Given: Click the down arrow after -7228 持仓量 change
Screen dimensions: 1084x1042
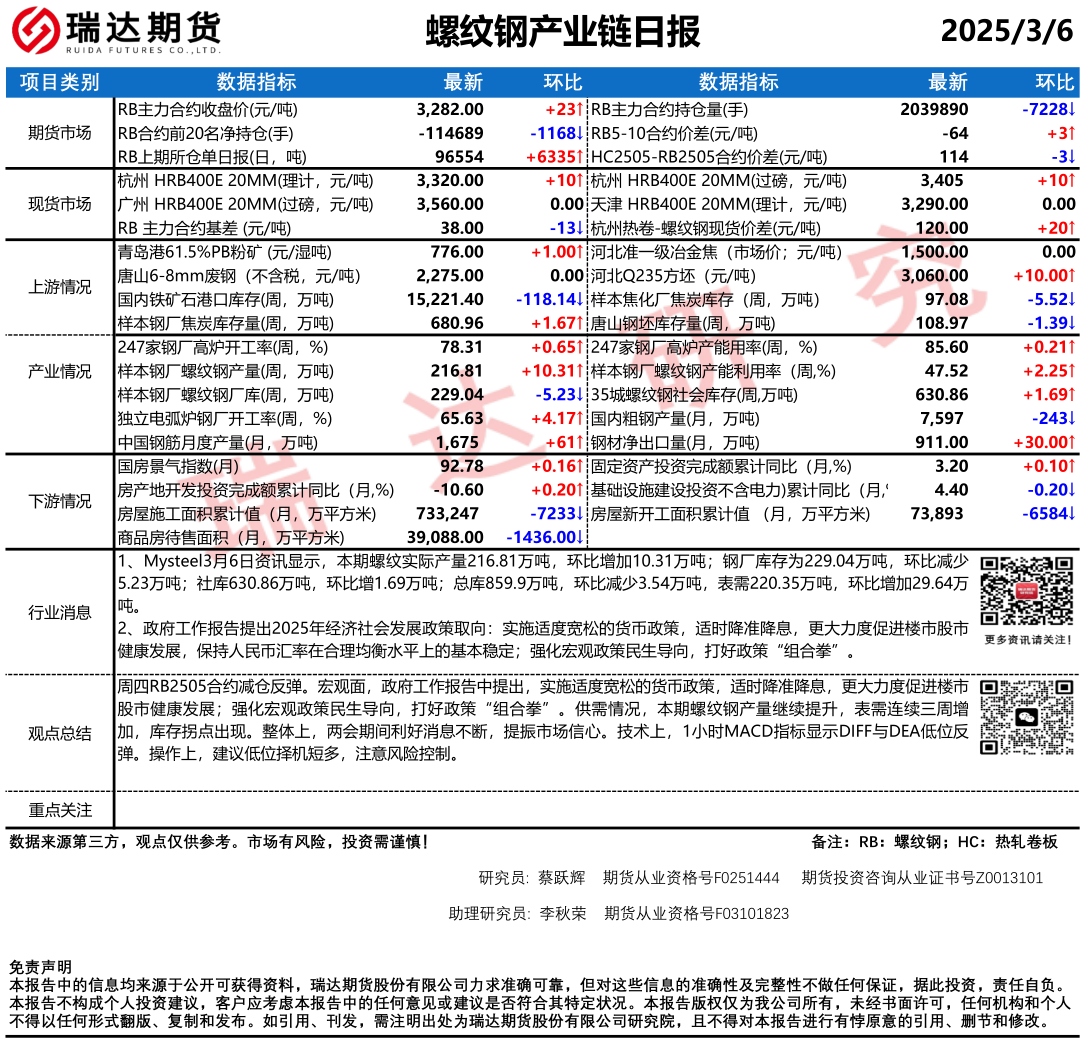Looking at the screenshot, I should point(1071,109).
